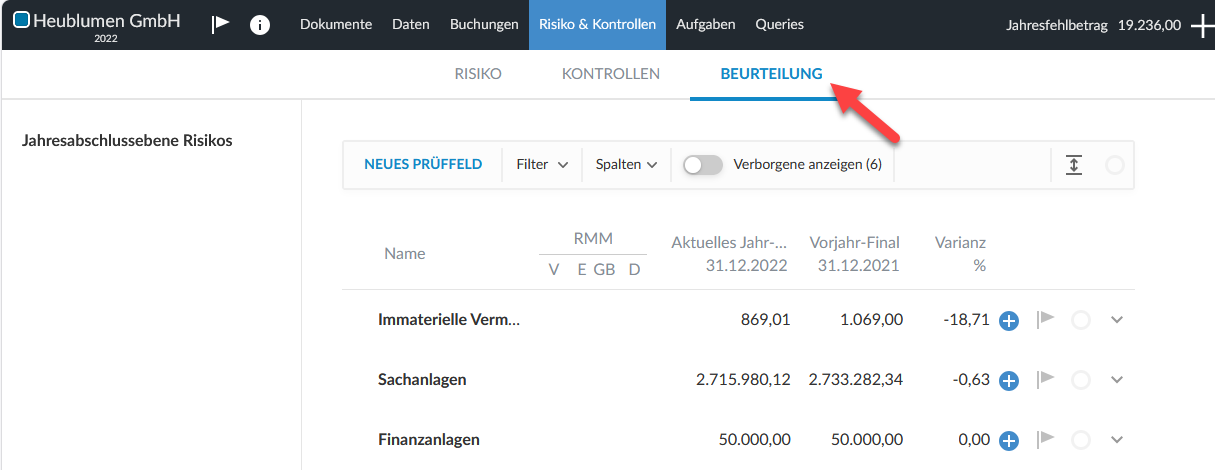
Task: Select circle for Finanzanlagen row
Action: point(1080,441)
